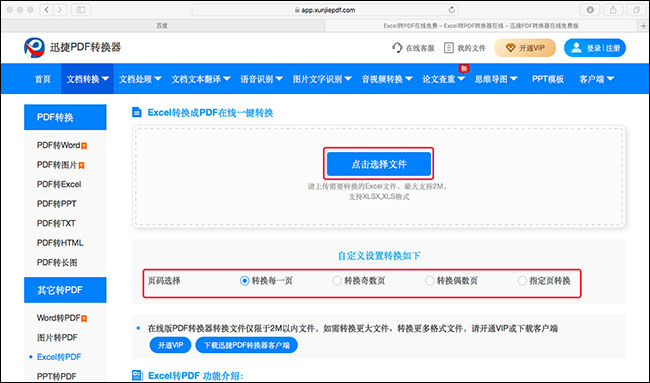This screenshot has width=650, height=383.
Task: Click the bookmark badge next to Word转PDF
Action: (x=84, y=319)
